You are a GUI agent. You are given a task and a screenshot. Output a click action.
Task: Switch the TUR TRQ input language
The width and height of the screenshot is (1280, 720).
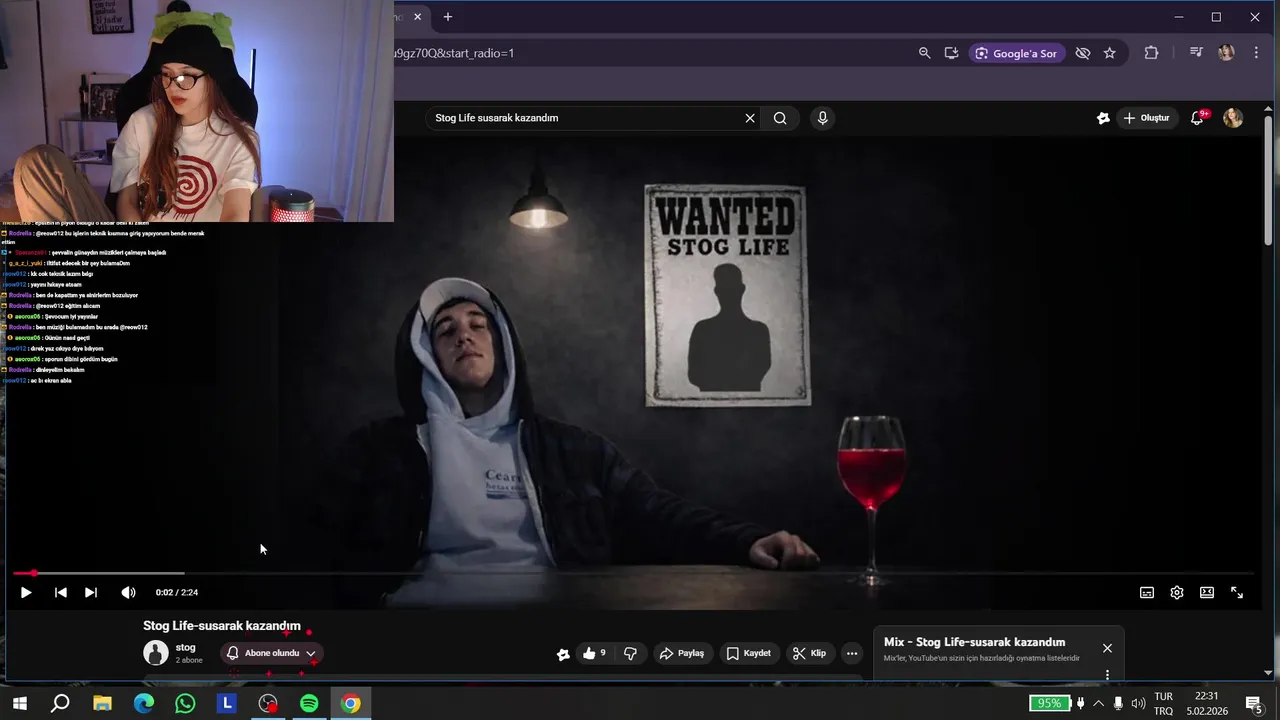pyautogui.click(x=1164, y=703)
